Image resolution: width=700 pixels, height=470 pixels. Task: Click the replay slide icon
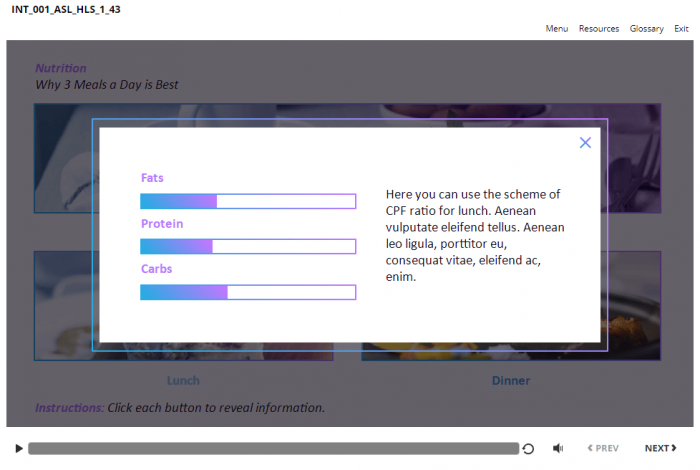coord(528,449)
